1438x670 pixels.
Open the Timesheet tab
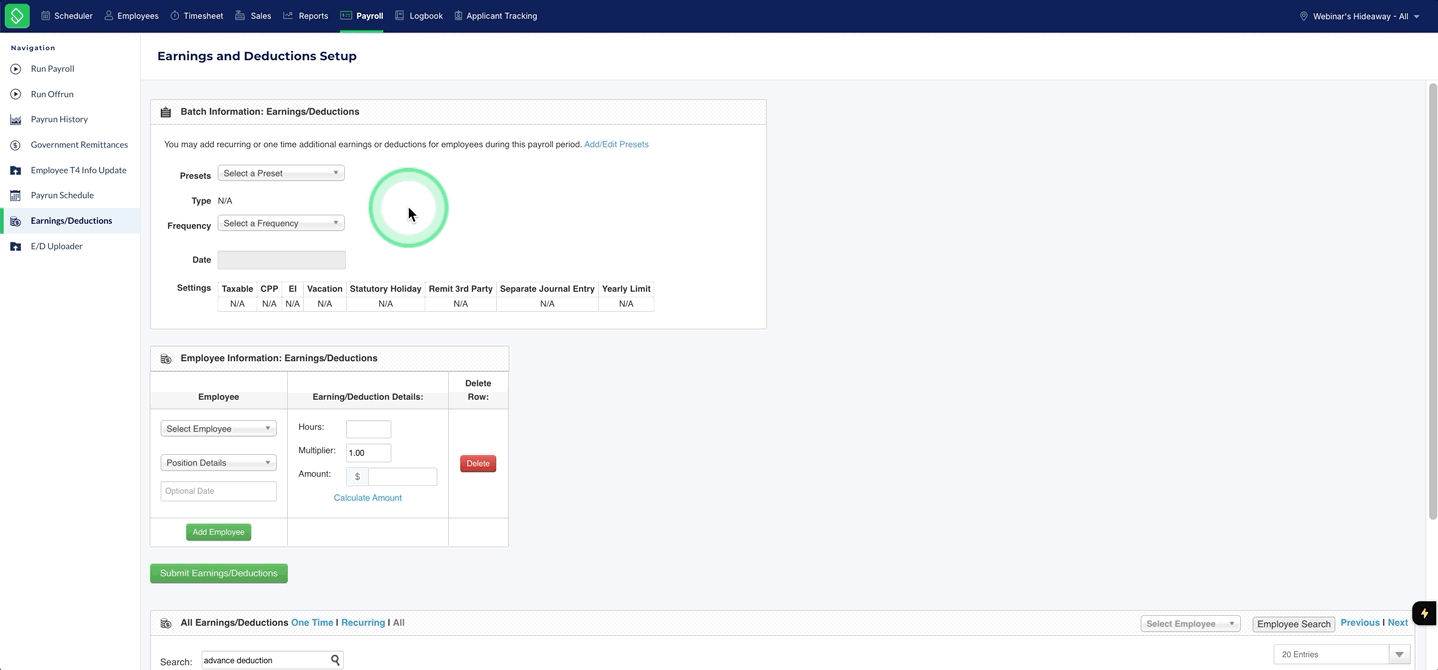[x=196, y=16]
